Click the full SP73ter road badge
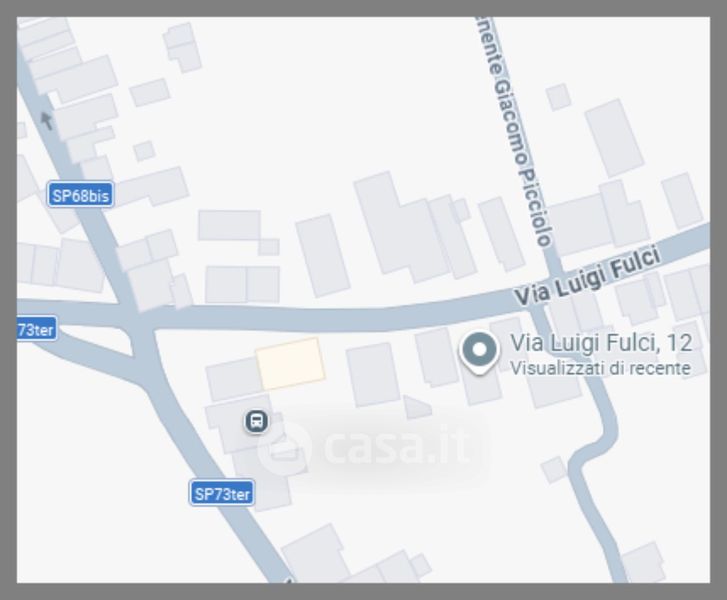Viewport: 727px width, 600px height. pyautogui.click(x=222, y=493)
